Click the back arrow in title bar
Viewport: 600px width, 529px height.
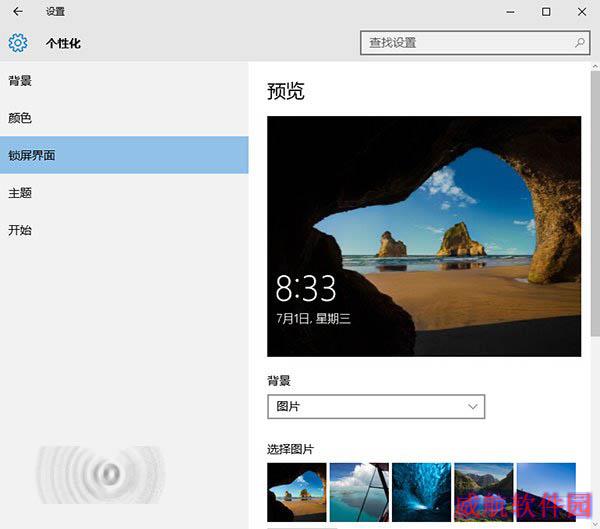(18, 11)
